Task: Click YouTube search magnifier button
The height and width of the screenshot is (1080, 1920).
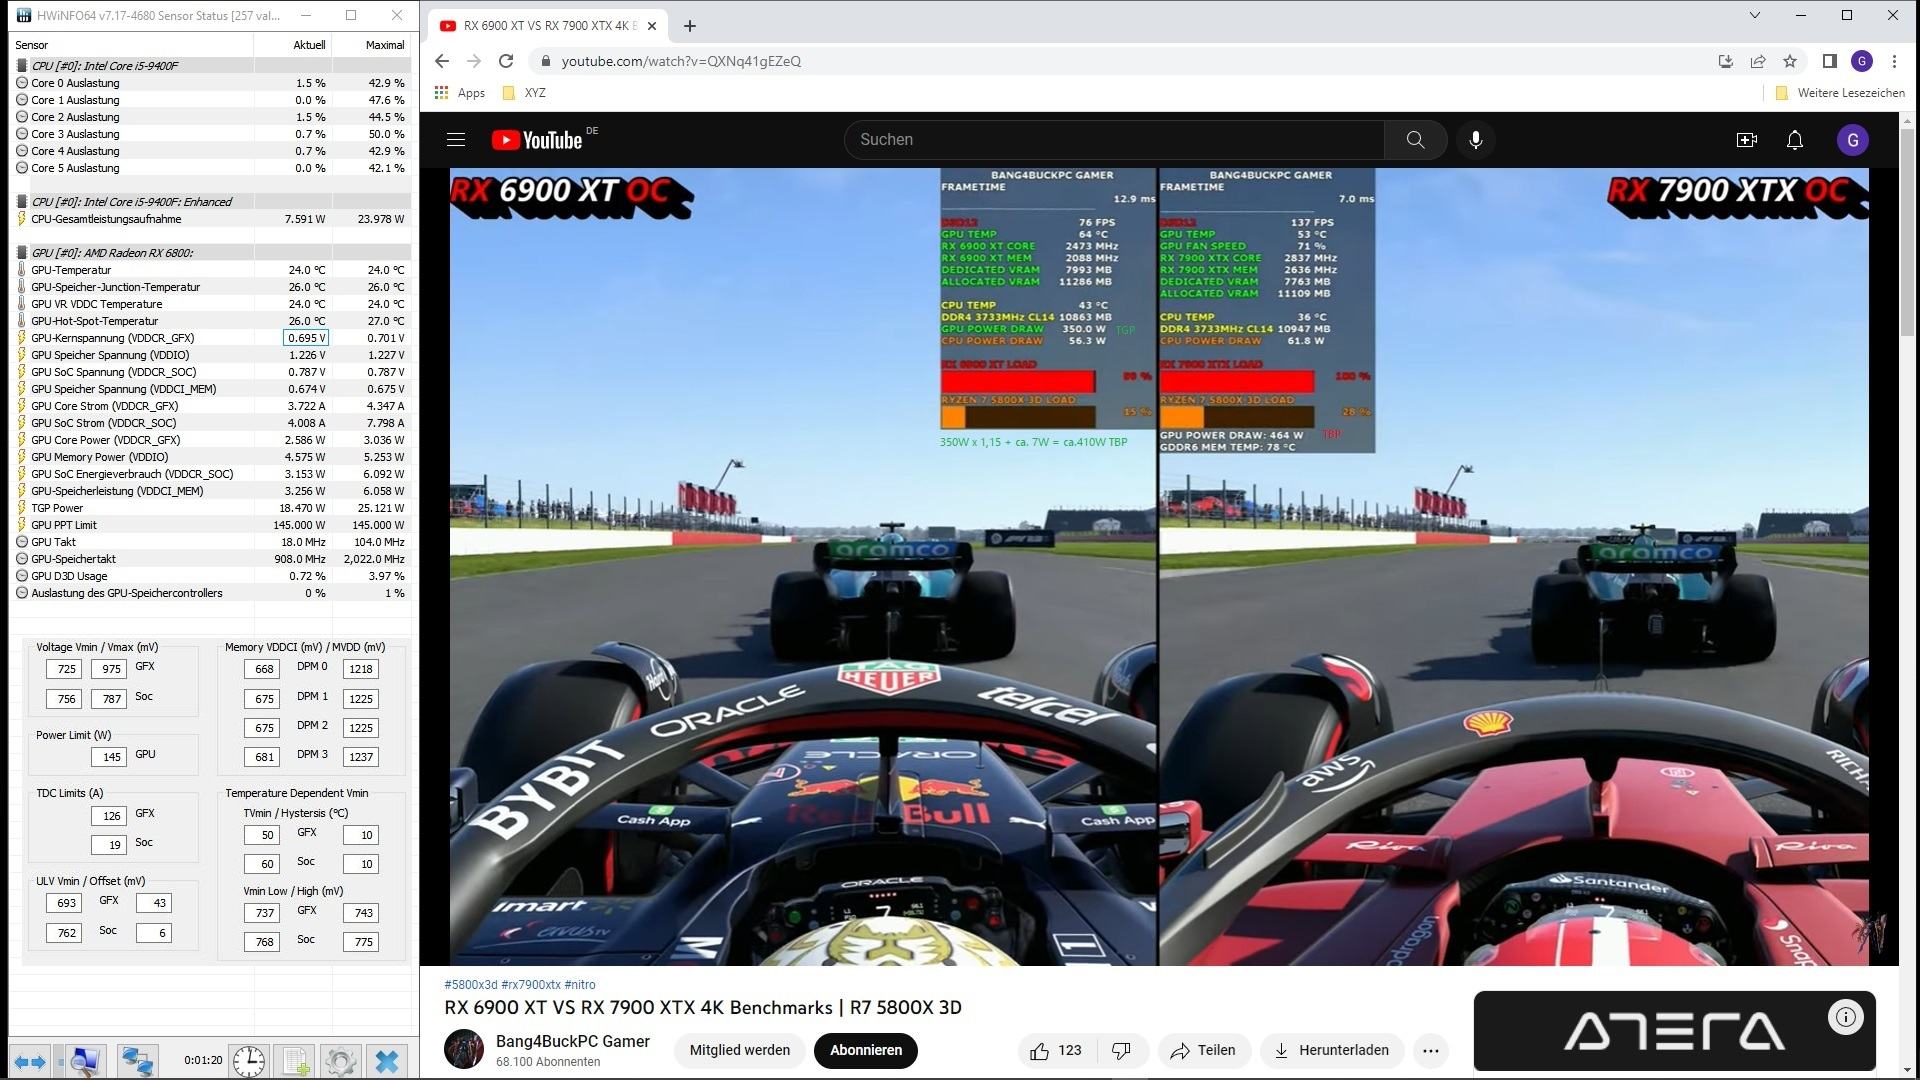Action: tap(1415, 140)
